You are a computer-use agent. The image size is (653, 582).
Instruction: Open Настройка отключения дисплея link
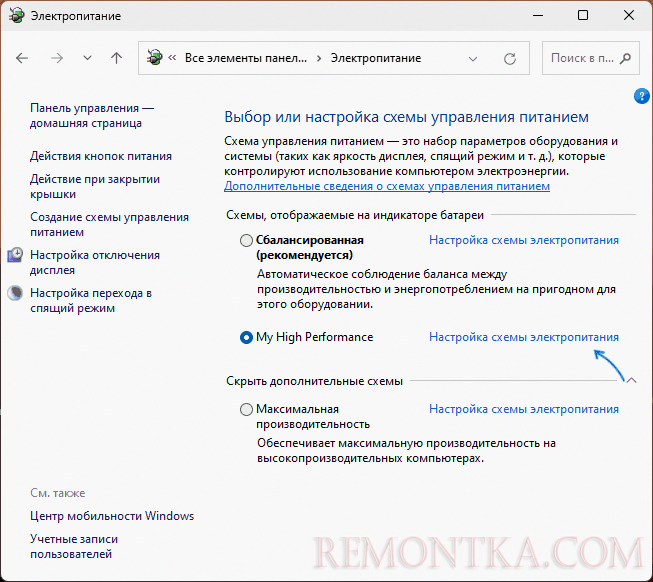(x=95, y=262)
